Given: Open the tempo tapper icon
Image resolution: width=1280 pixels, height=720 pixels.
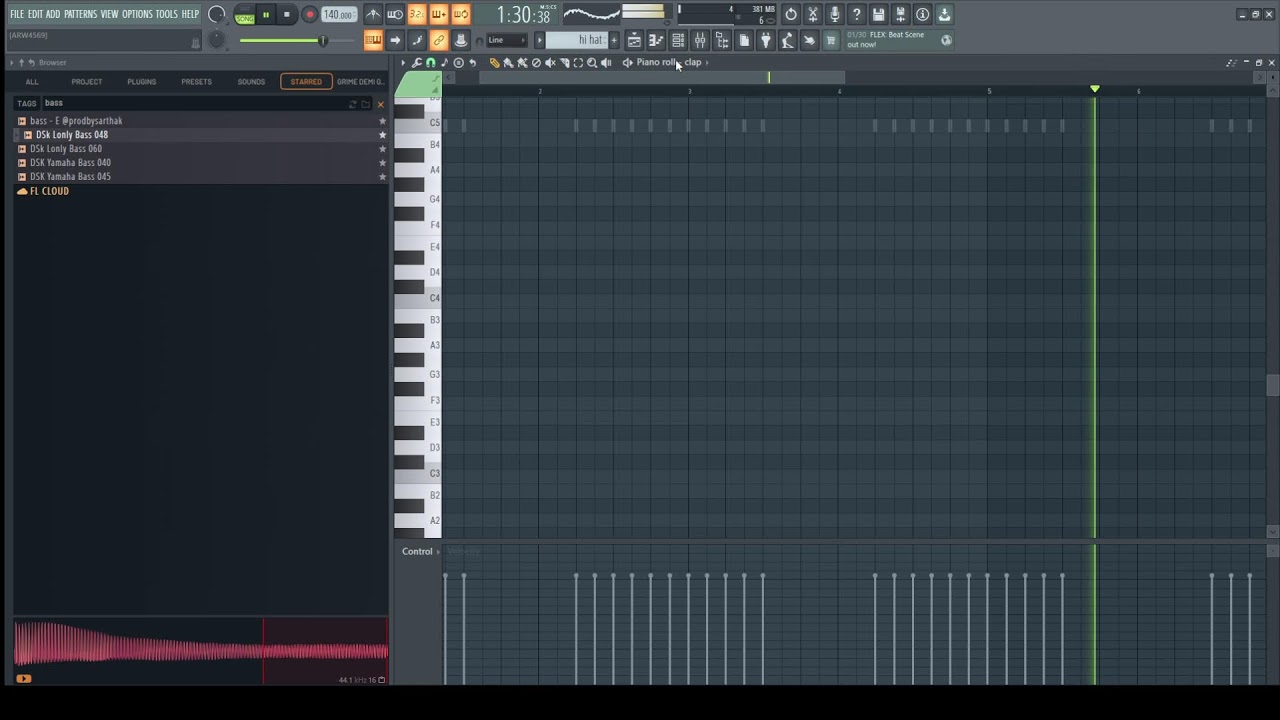Looking at the screenshot, I should tap(788, 40).
